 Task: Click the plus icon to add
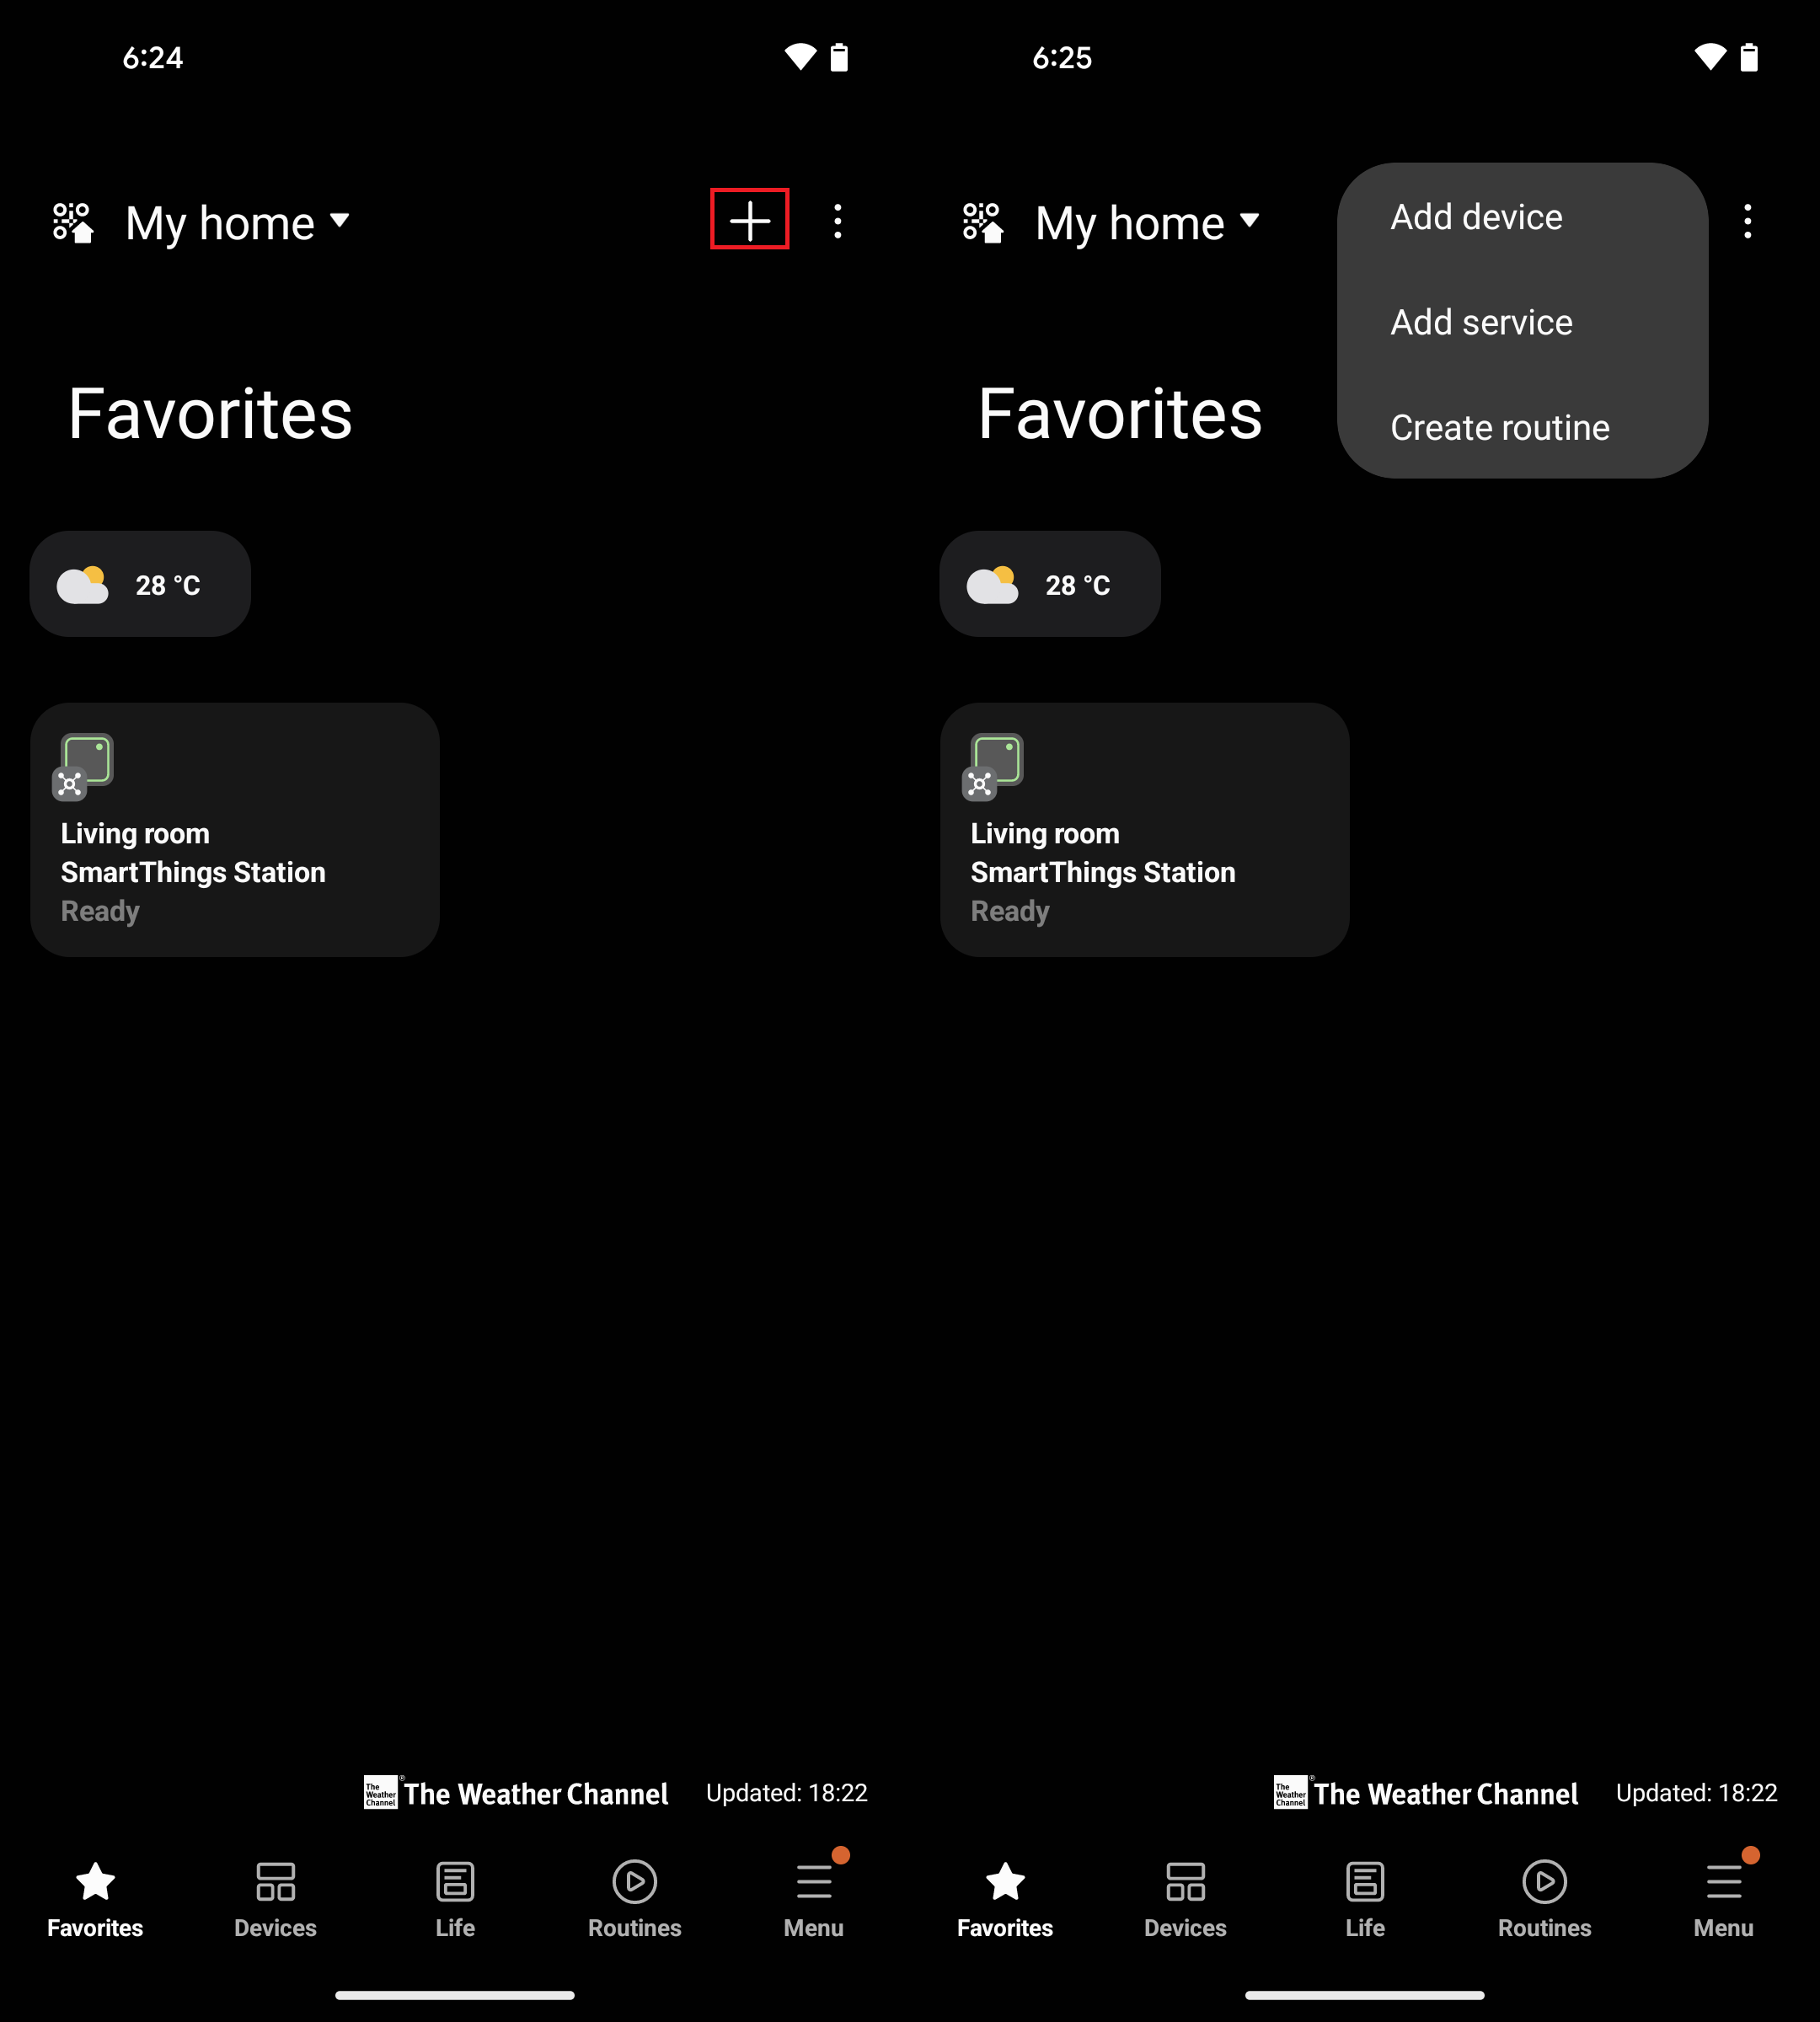(x=750, y=222)
